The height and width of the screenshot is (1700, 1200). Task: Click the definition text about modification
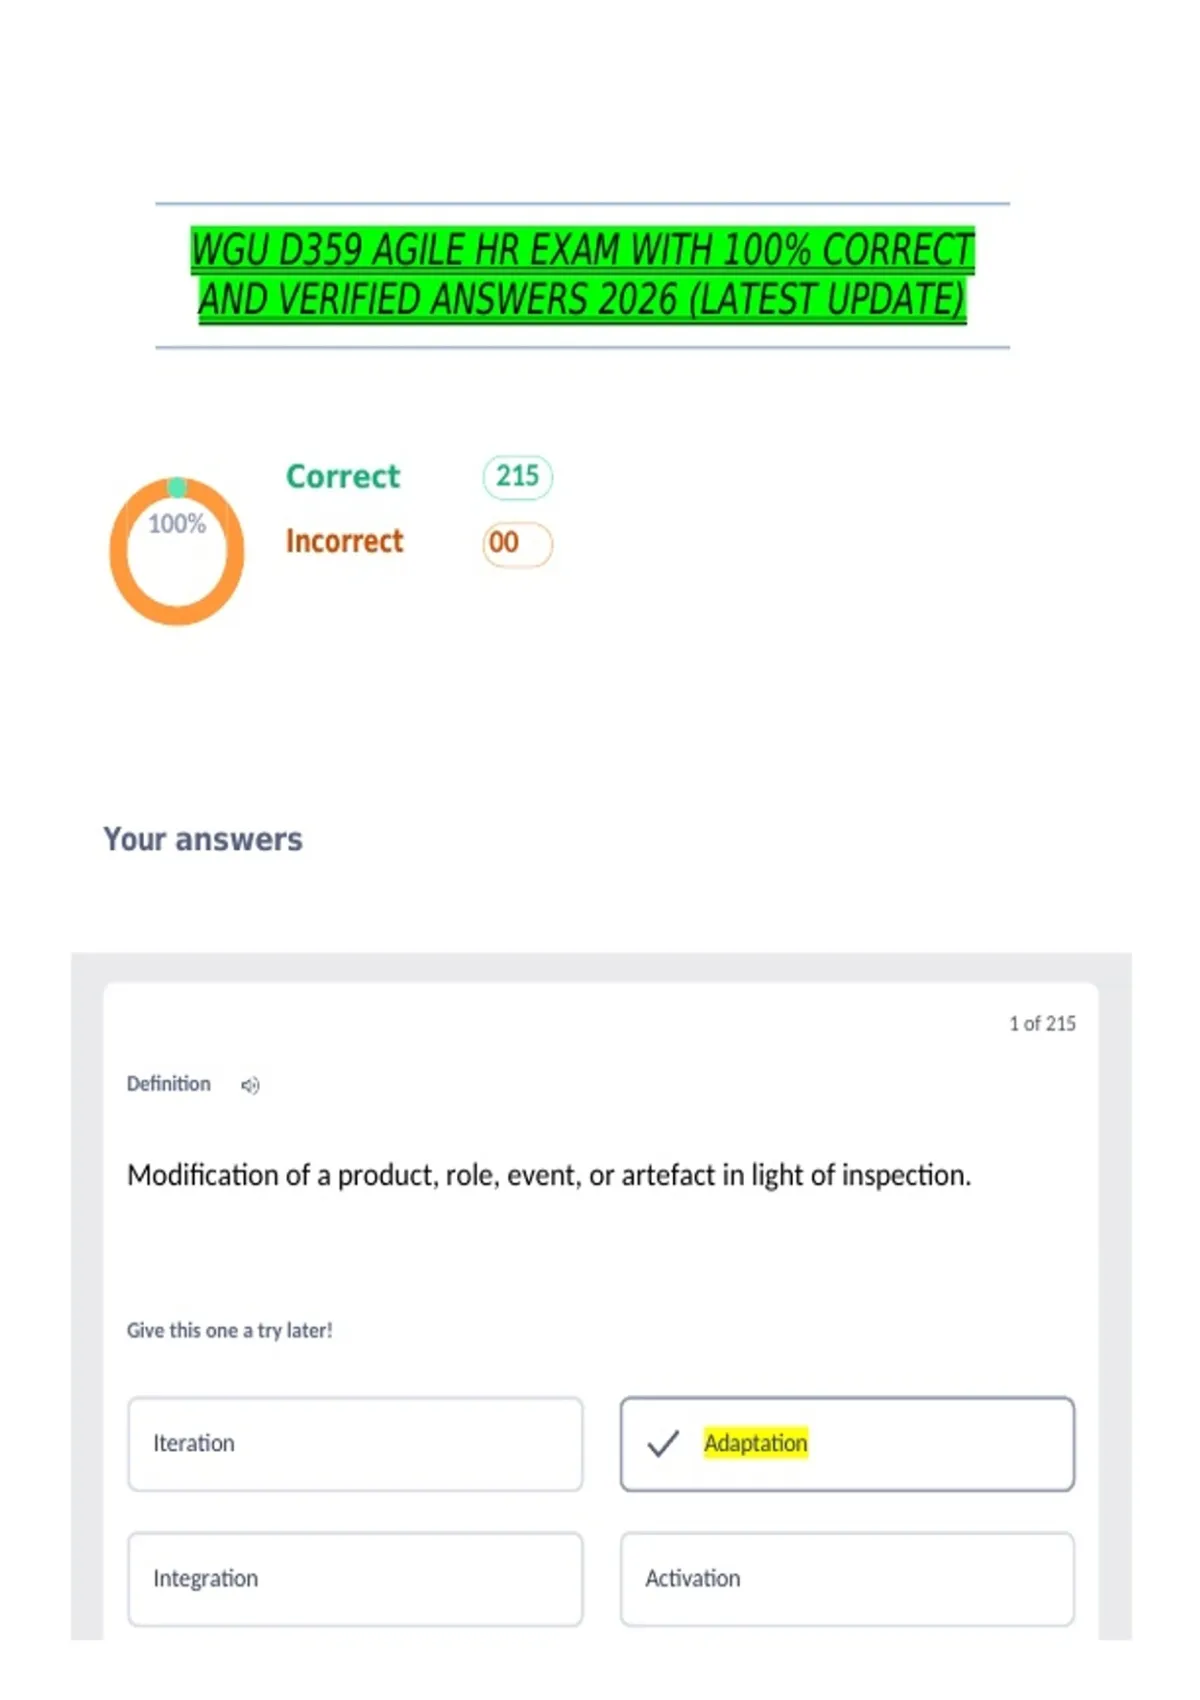pyautogui.click(x=549, y=1175)
